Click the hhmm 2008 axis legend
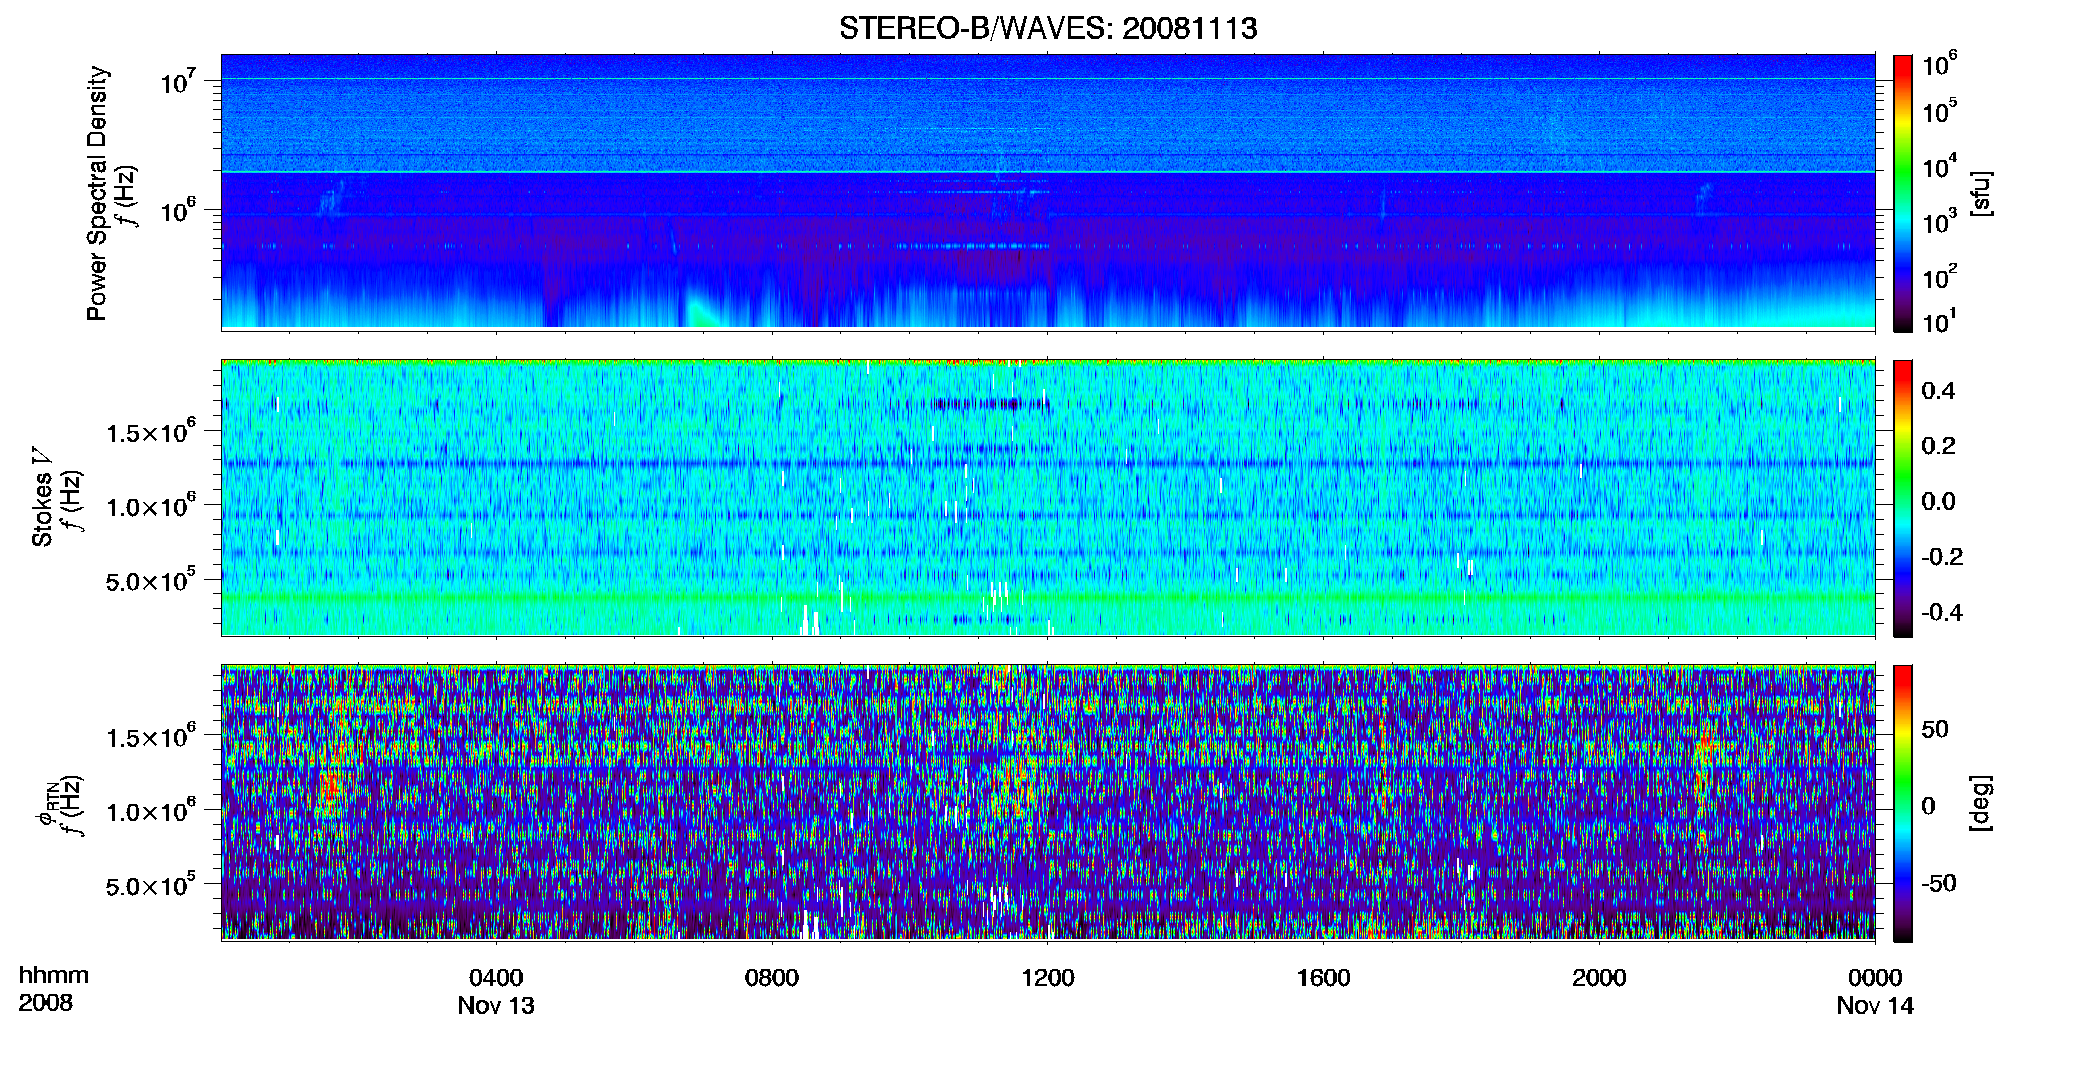The width and height of the screenshot is (2096, 1080). click(54, 989)
